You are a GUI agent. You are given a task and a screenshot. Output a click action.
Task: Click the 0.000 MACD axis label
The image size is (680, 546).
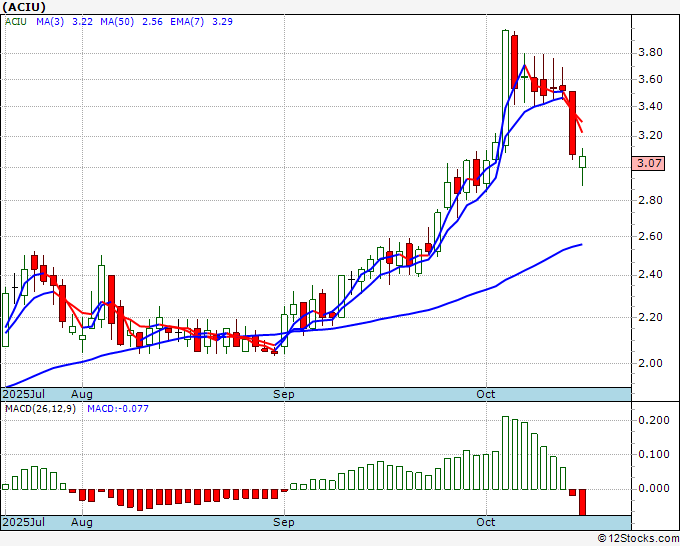point(654,489)
